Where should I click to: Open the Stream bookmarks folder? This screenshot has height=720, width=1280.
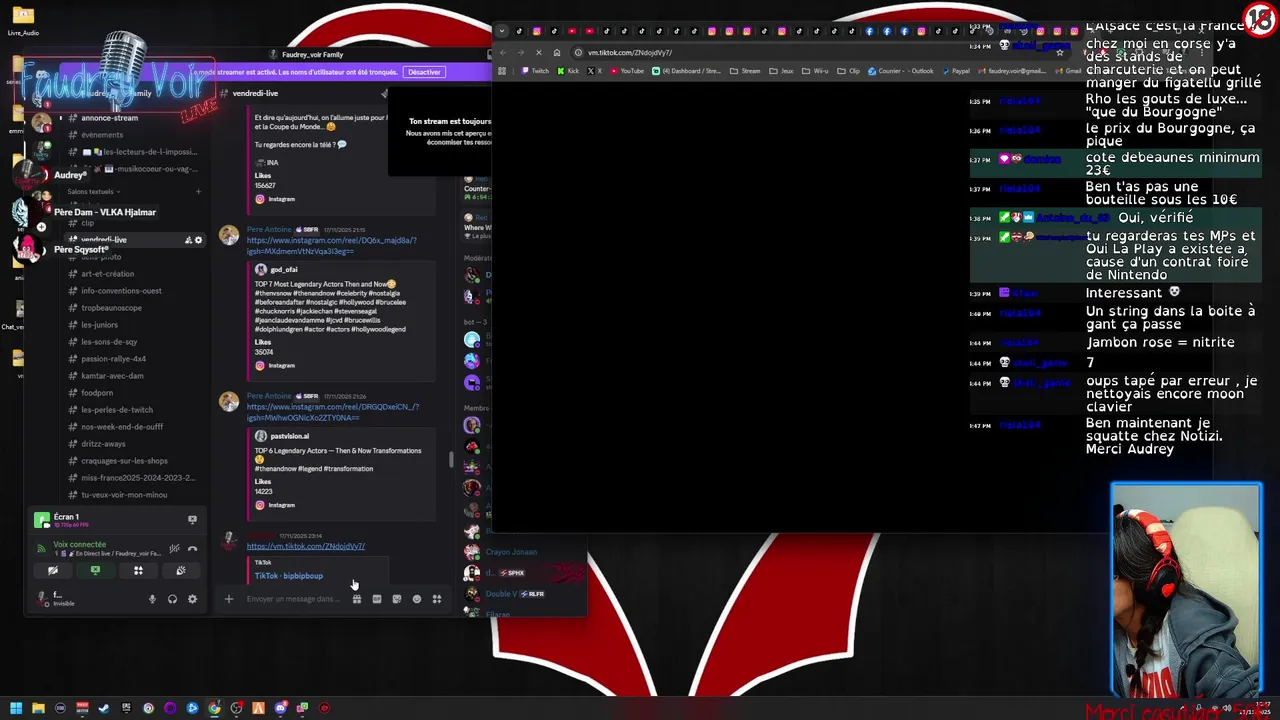745,71
